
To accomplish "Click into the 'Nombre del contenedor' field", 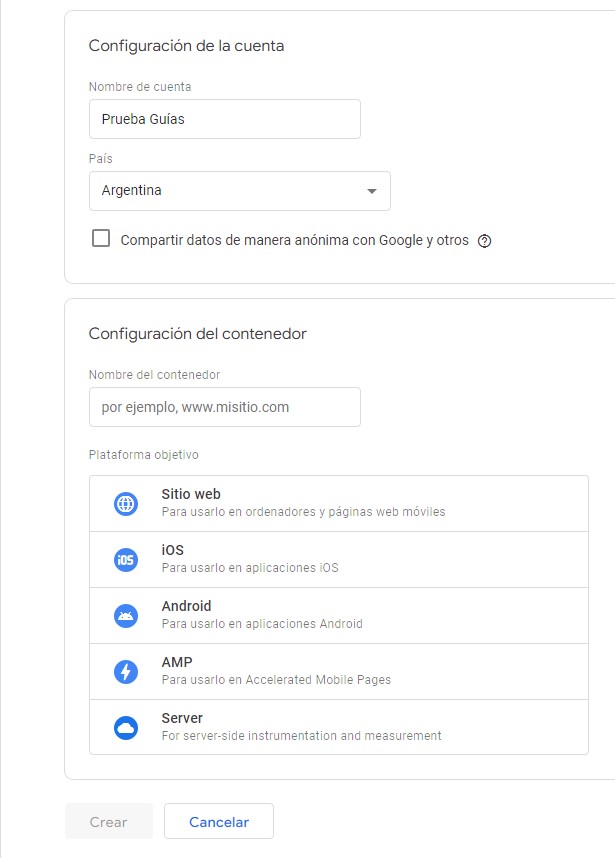I will 224,407.
